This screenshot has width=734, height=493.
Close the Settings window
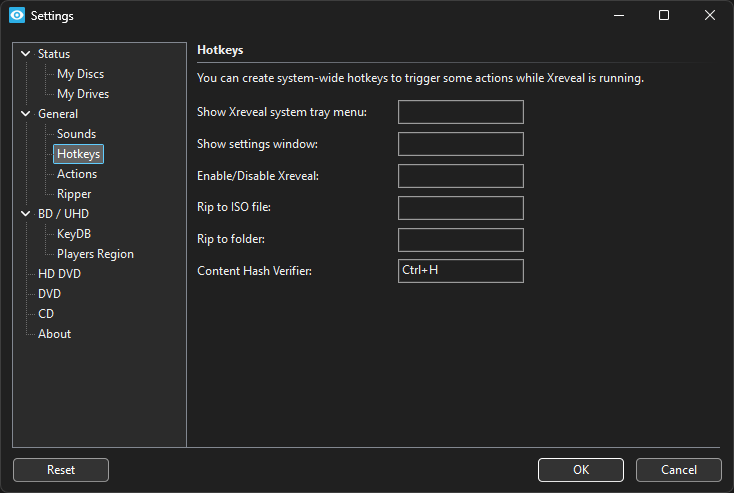[x=710, y=15]
